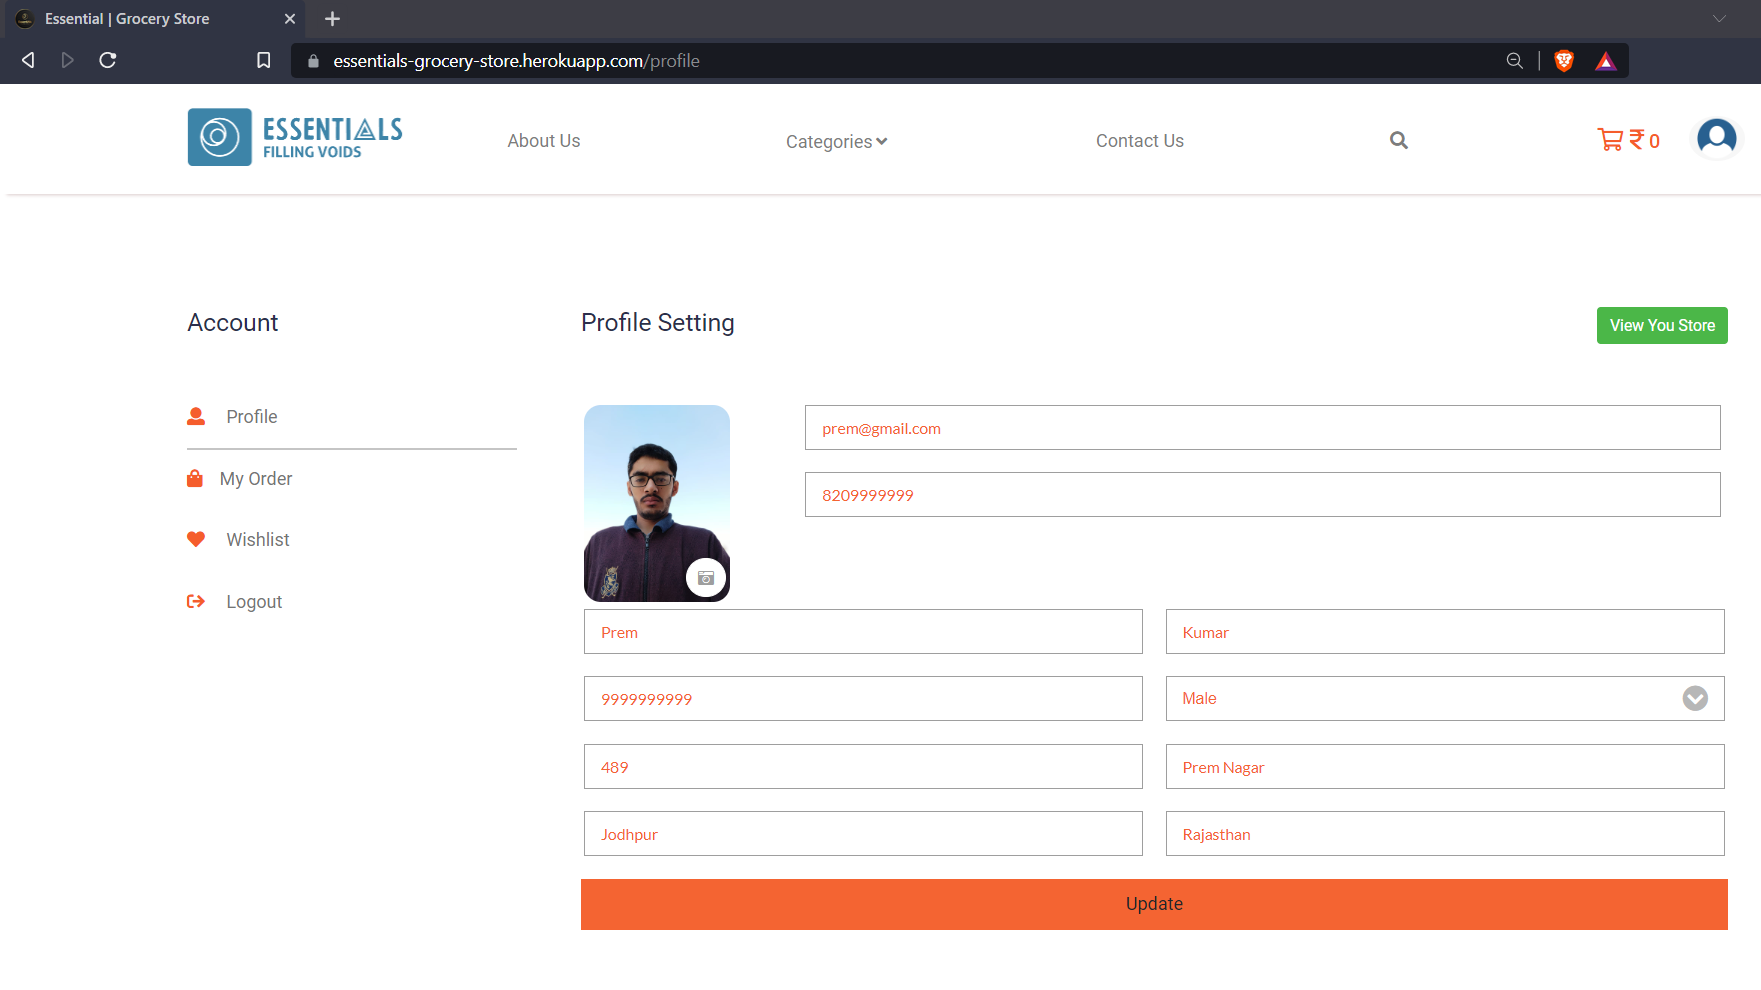Open the My Order section
This screenshot has width=1761, height=990.
[x=256, y=479]
